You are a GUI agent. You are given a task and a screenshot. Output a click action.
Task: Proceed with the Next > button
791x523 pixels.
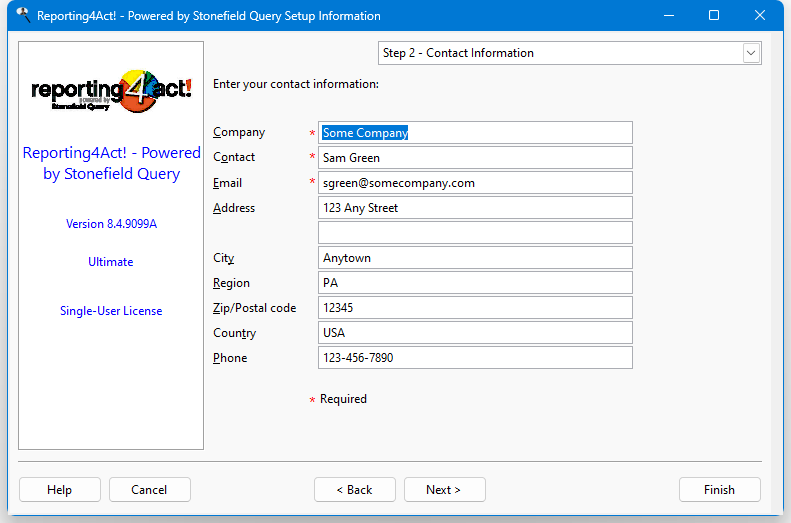(444, 490)
